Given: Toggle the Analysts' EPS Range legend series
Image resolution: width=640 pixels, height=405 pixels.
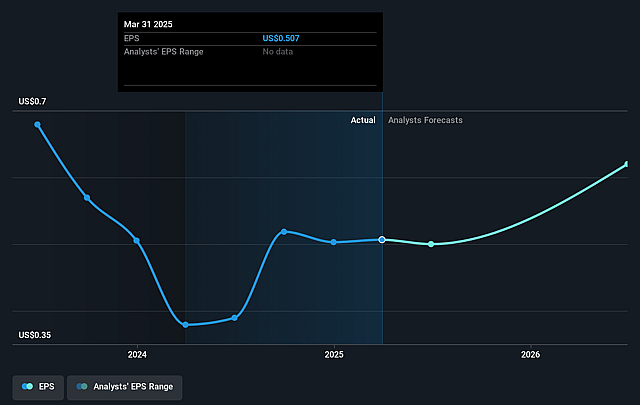Looking at the screenshot, I should (x=124, y=387).
